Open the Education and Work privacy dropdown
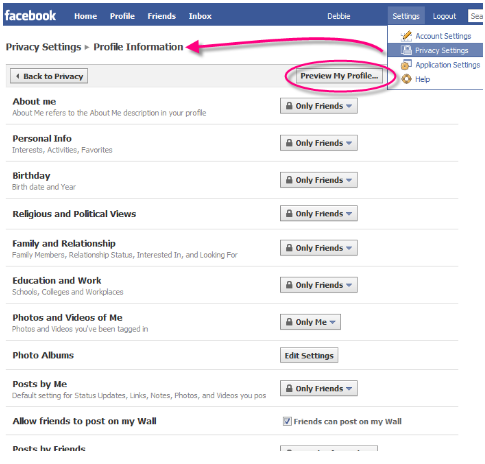The image size is (485, 464). [x=319, y=285]
